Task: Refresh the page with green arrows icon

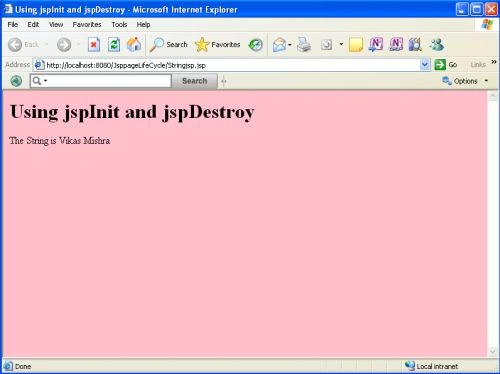Action: coord(114,44)
